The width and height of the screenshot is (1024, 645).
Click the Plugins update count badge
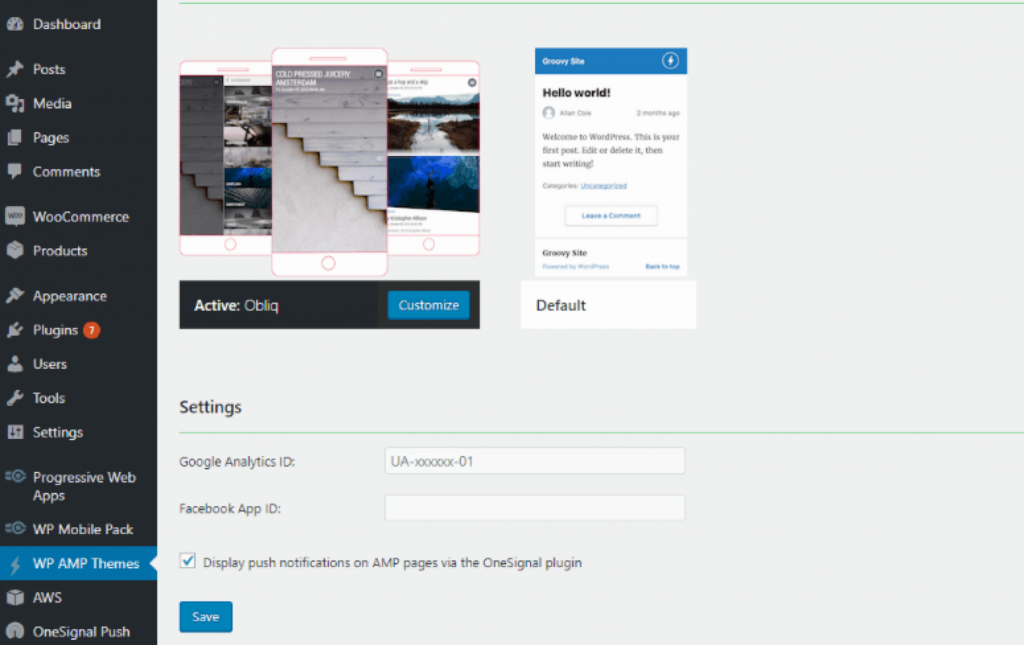91,330
